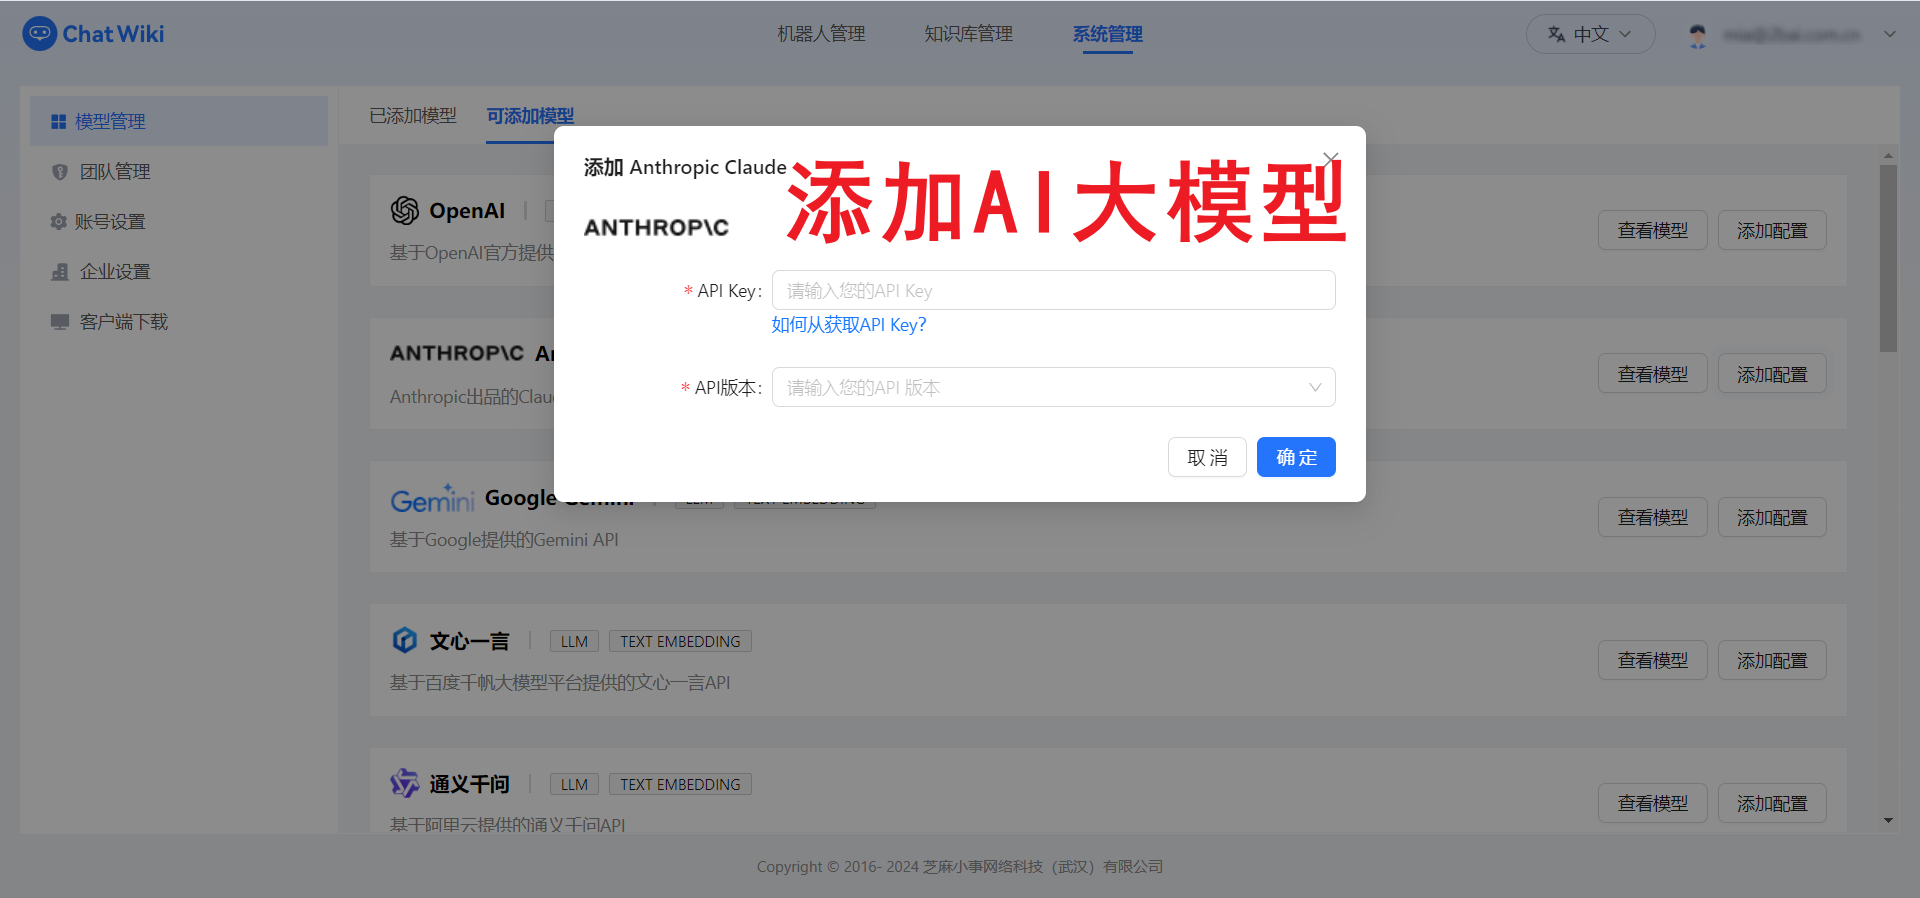Click the scrollbar up arrow
This screenshot has width=1920, height=898.
[x=1888, y=156]
